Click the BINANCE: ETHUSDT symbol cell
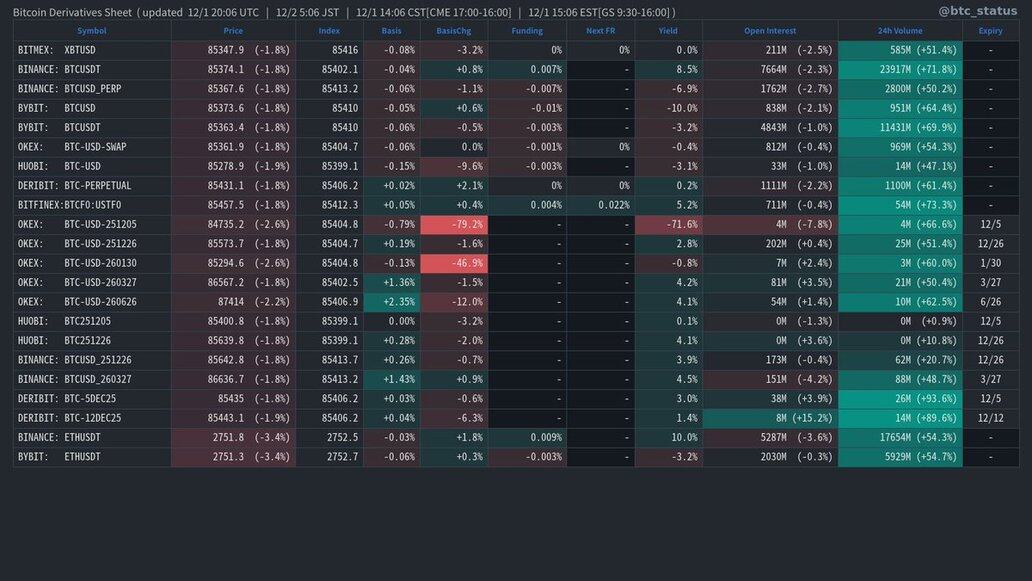The image size is (1032, 581). [92, 438]
